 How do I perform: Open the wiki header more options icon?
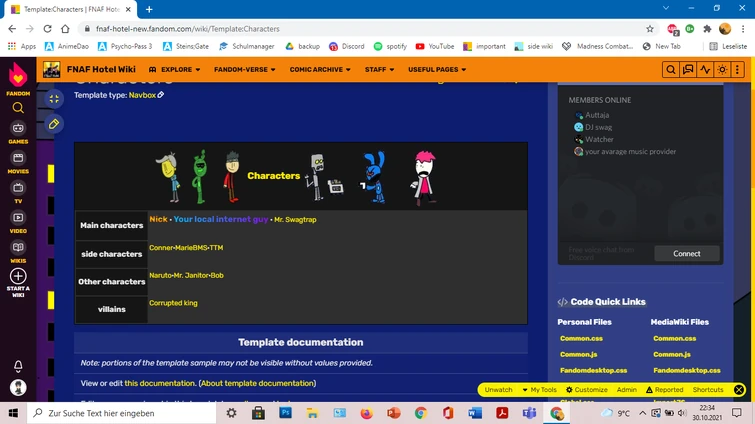pyautogui.click(x=737, y=69)
